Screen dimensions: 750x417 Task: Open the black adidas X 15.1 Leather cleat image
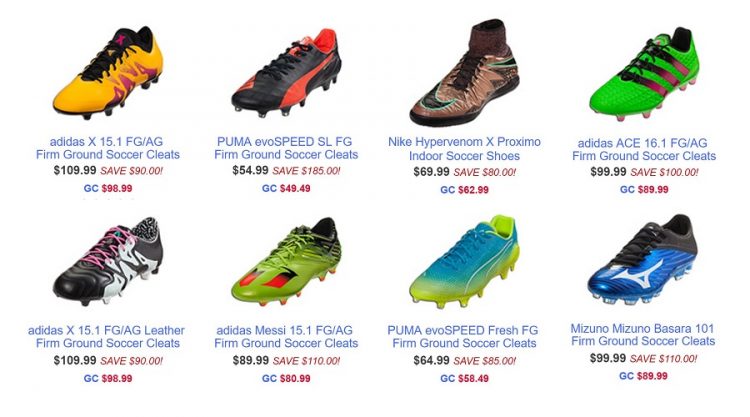(x=108, y=261)
